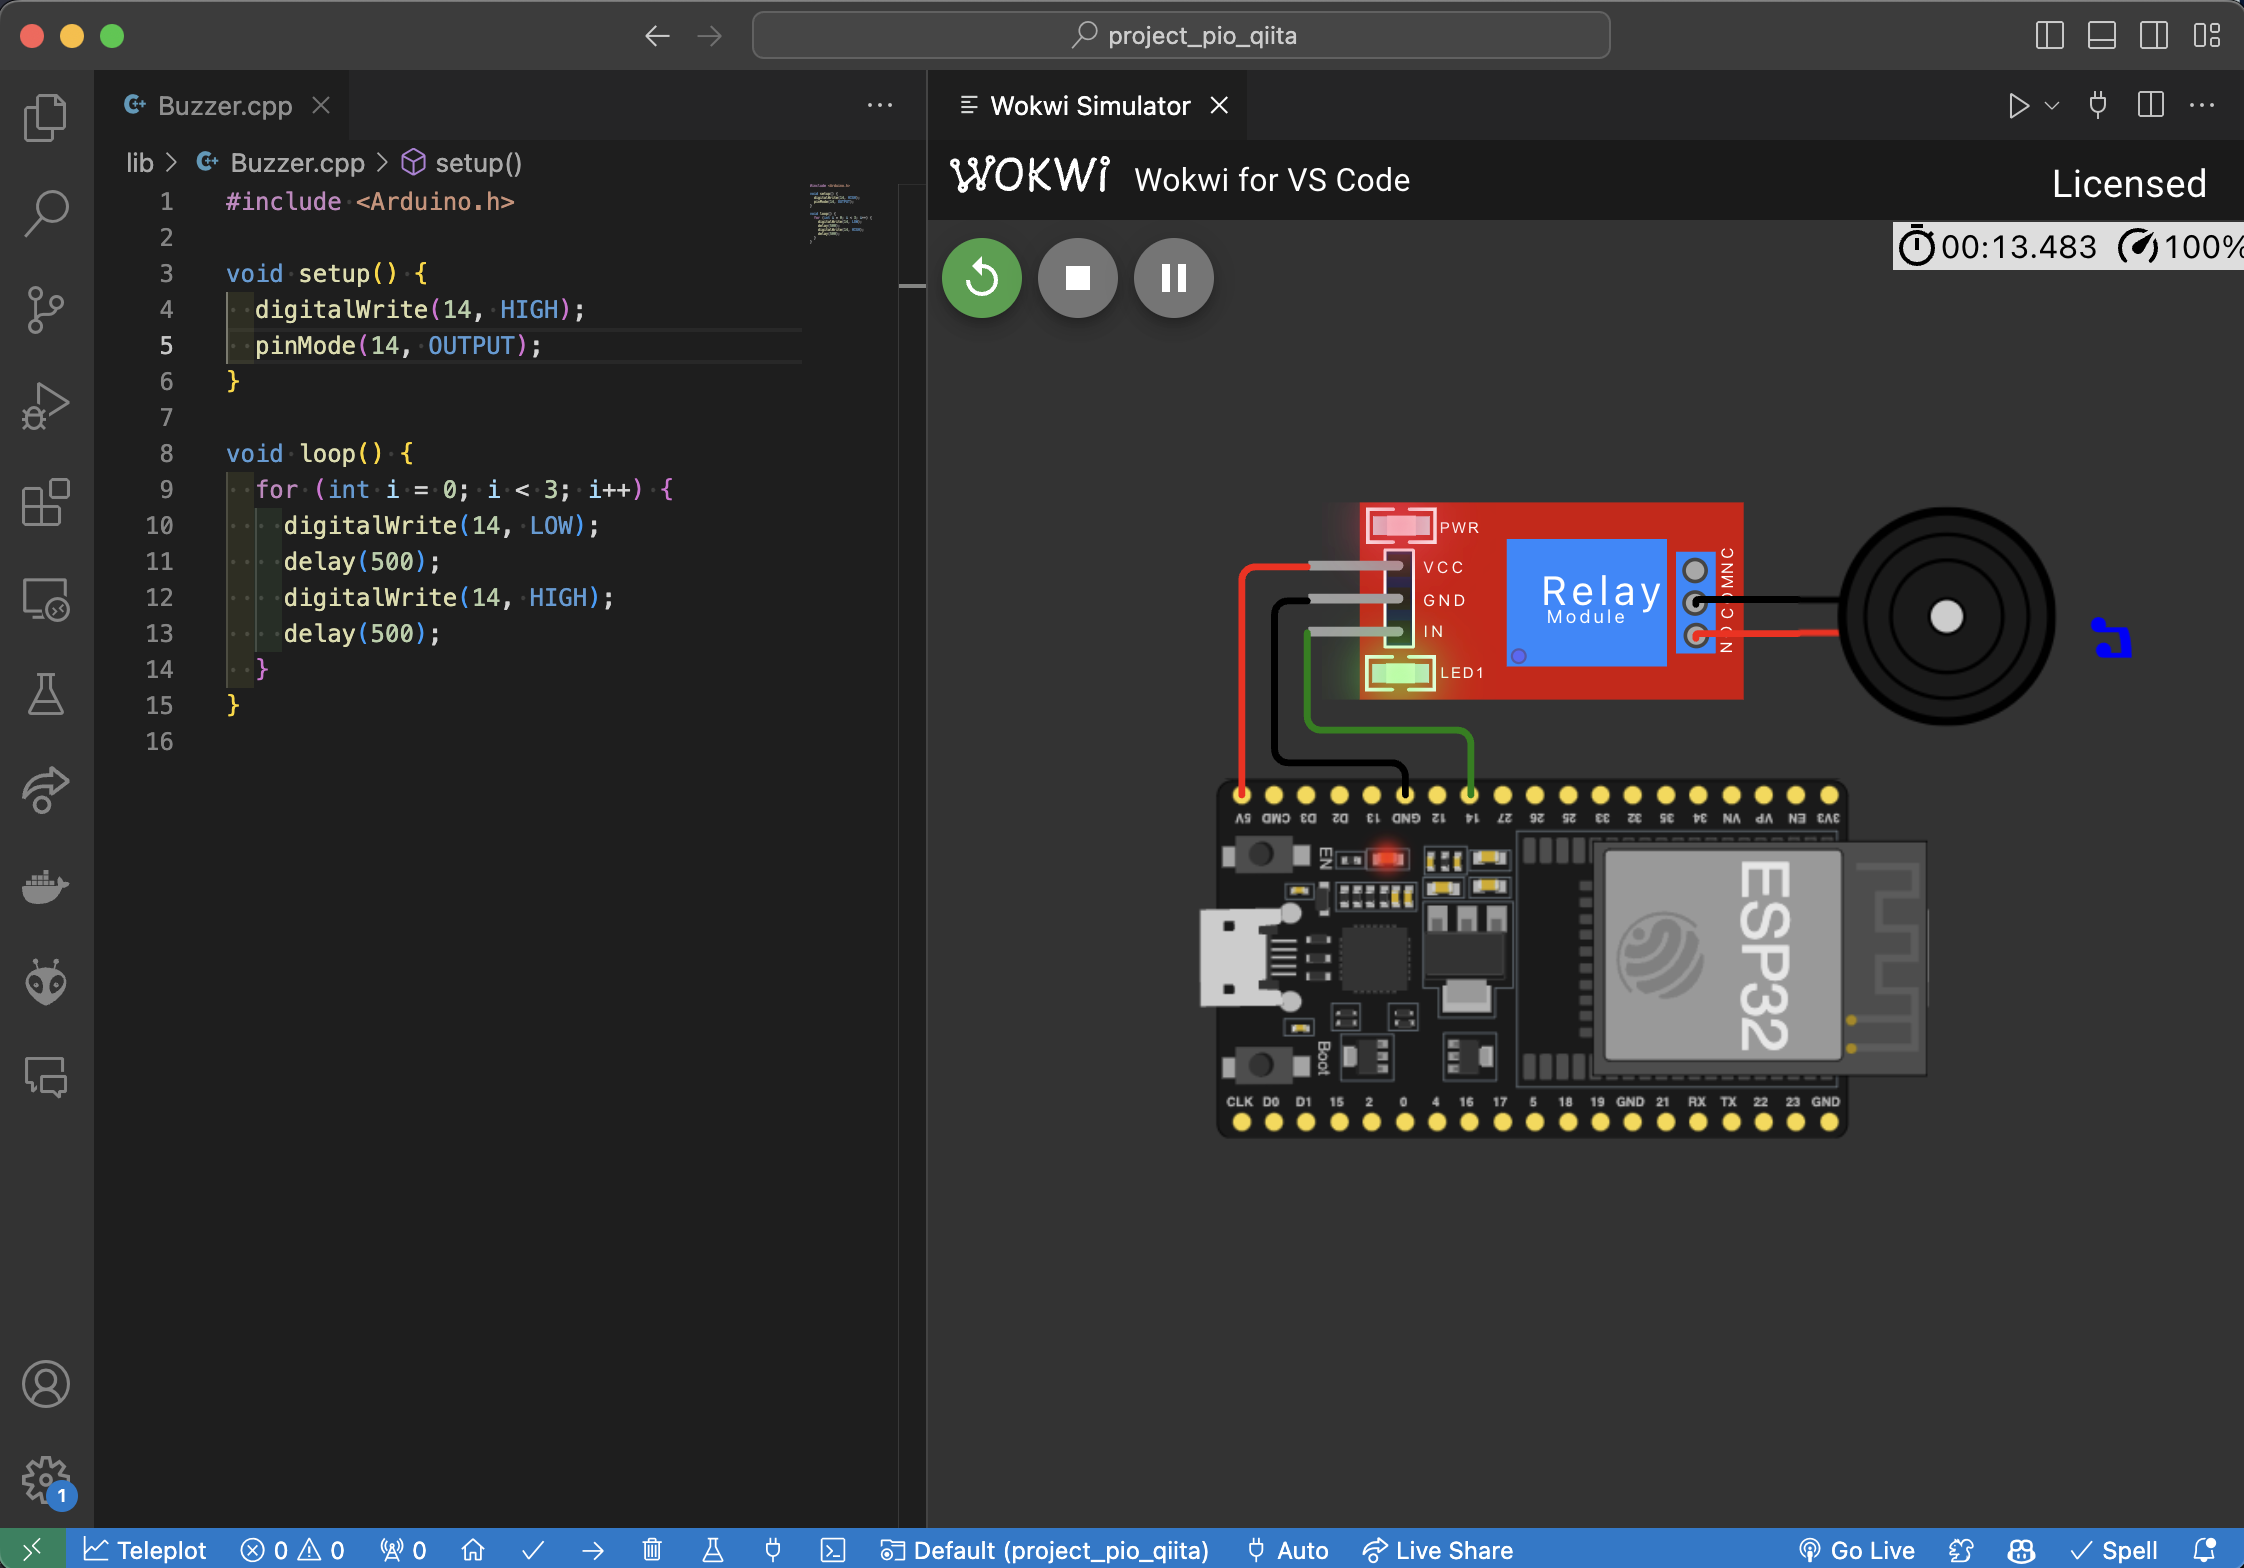Click the ESP32 board in simulator
Image resolution: width=2244 pixels, height=1568 pixels.
click(x=1563, y=958)
